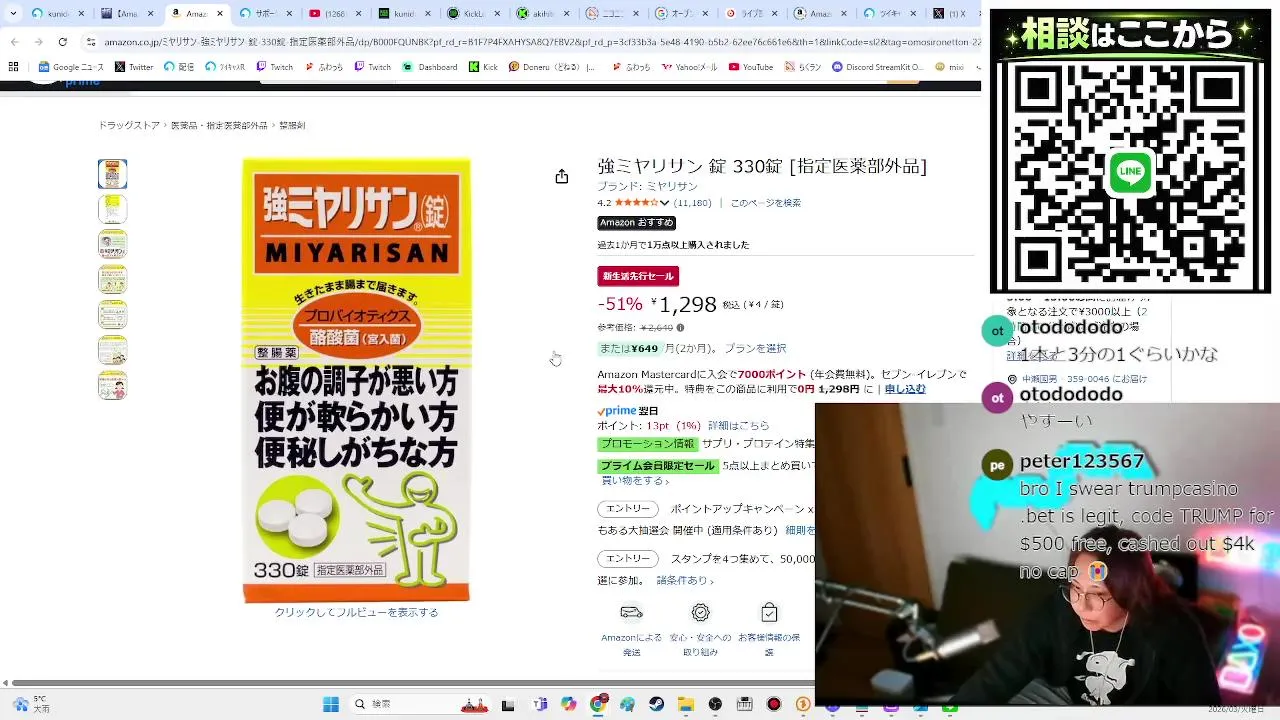Select the last product thumbnail
Viewport: 1280px width, 720px height.
click(x=112, y=386)
